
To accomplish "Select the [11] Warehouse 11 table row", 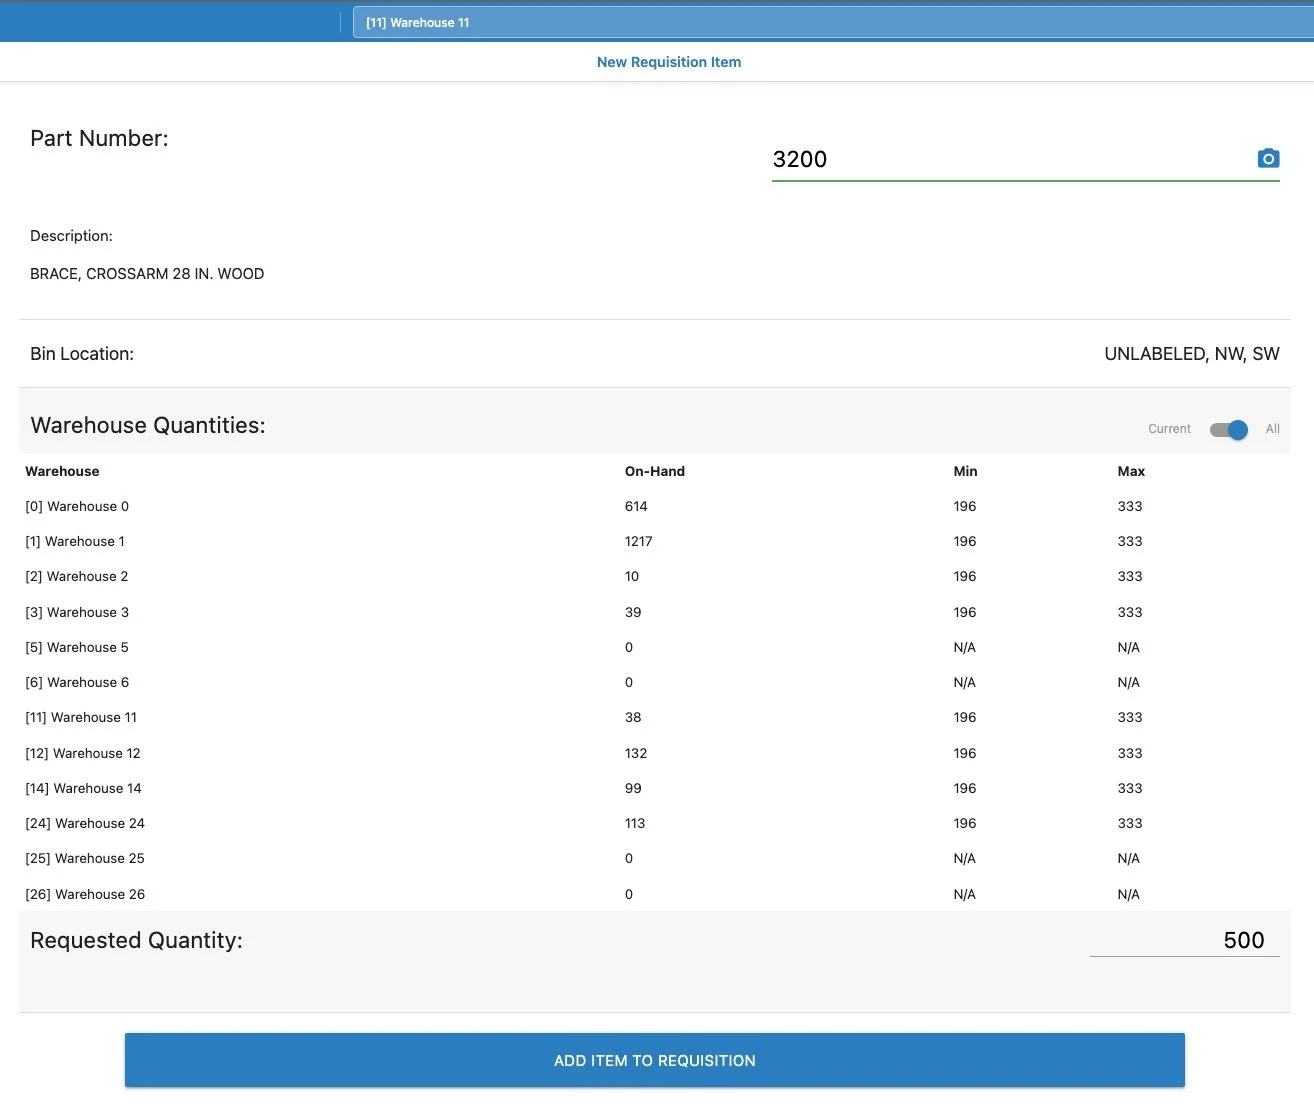I will pos(655,717).
